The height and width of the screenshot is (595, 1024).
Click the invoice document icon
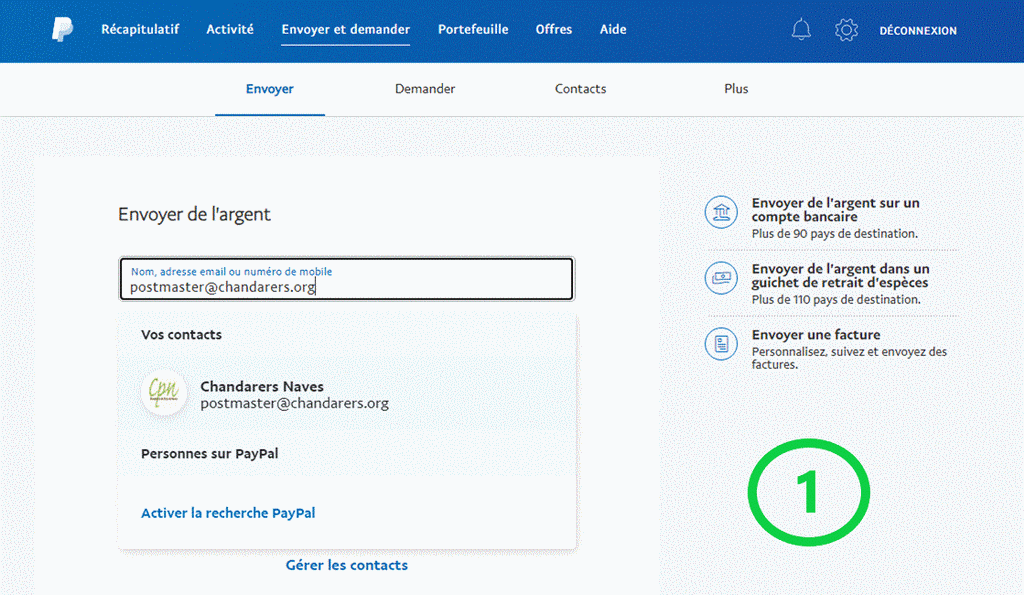[721, 344]
